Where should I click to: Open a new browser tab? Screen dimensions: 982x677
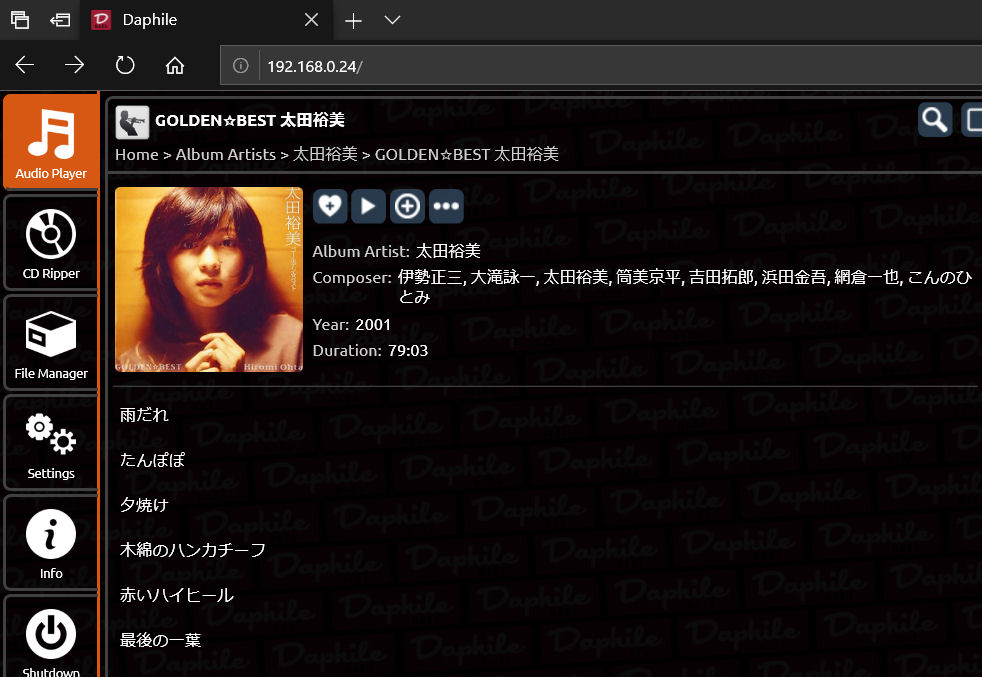point(352,20)
